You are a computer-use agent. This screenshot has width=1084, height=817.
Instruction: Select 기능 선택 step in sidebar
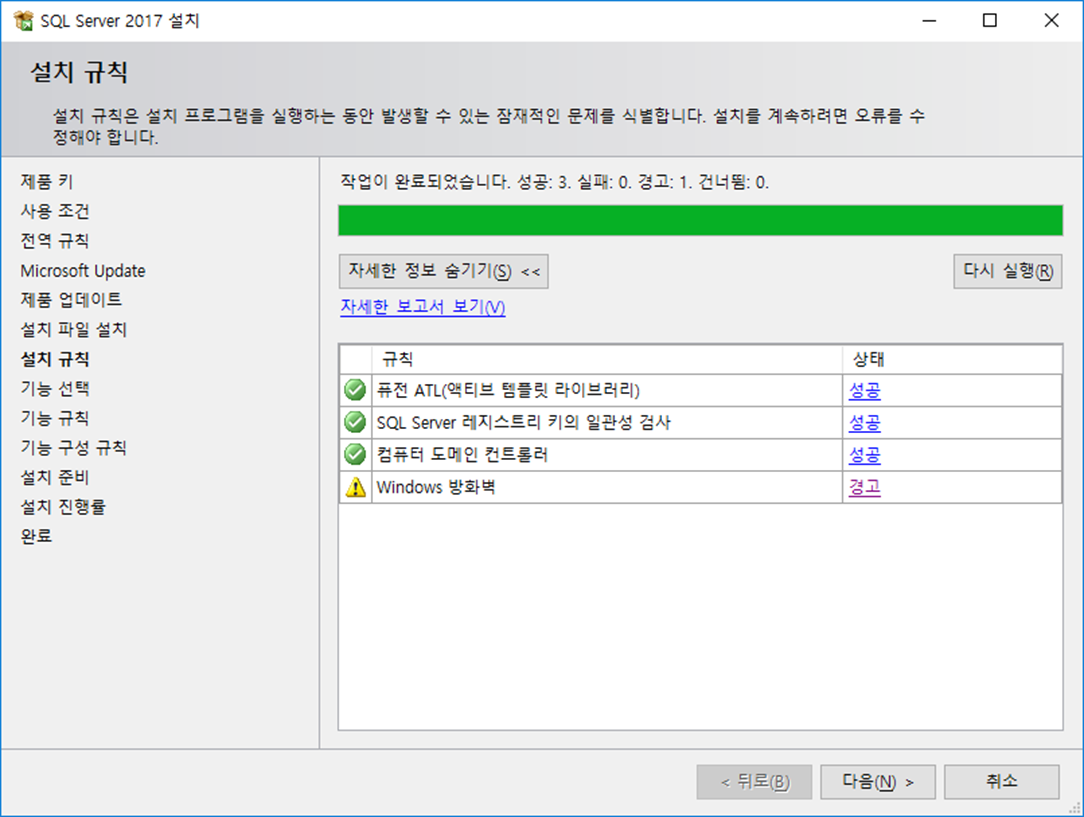point(55,388)
